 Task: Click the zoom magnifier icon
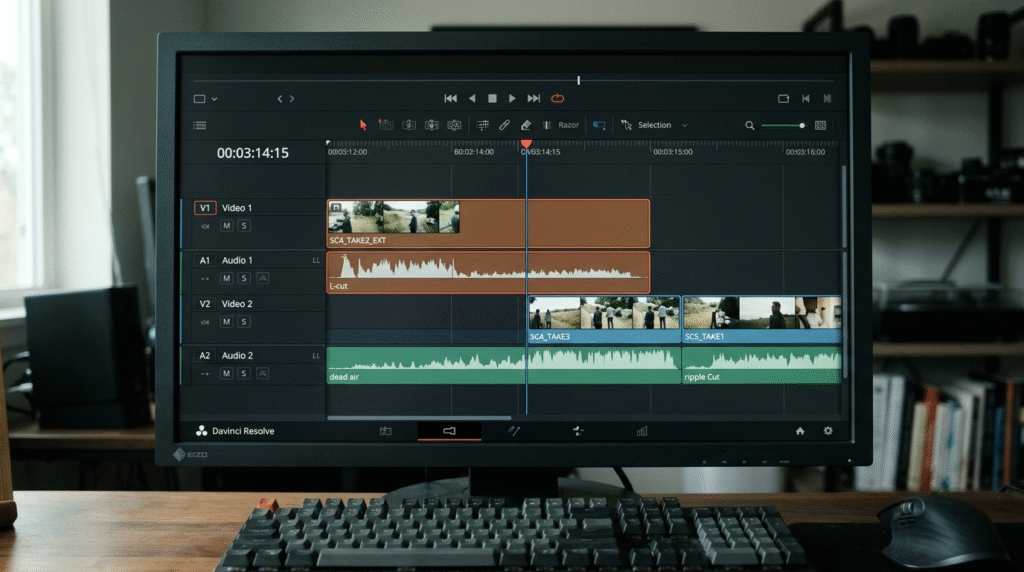click(x=750, y=125)
